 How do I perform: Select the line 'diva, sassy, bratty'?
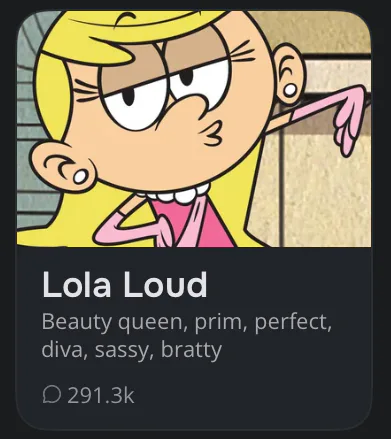pos(132,350)
